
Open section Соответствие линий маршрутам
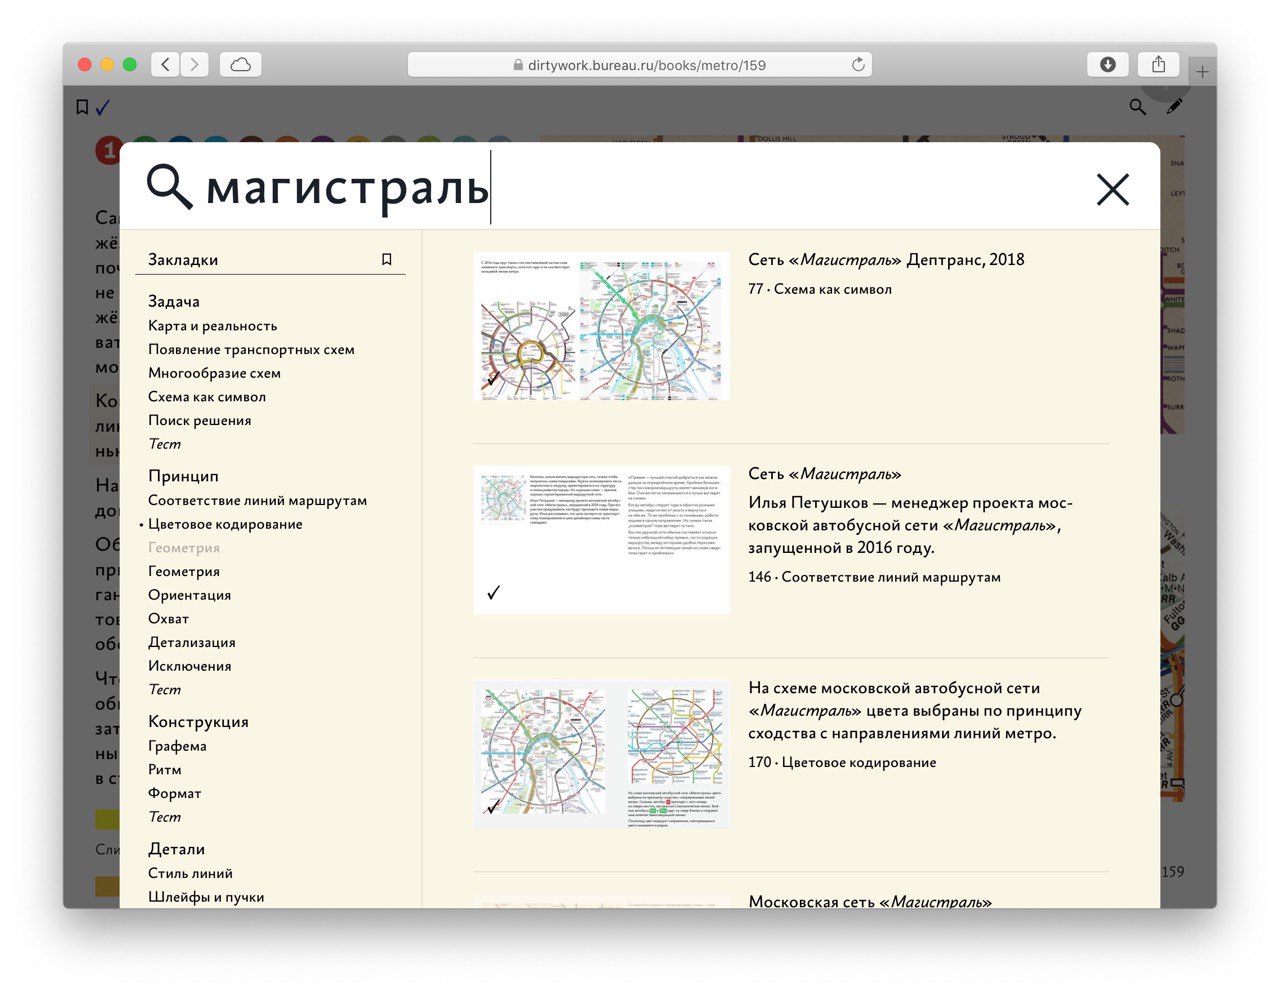coord(257,500)
